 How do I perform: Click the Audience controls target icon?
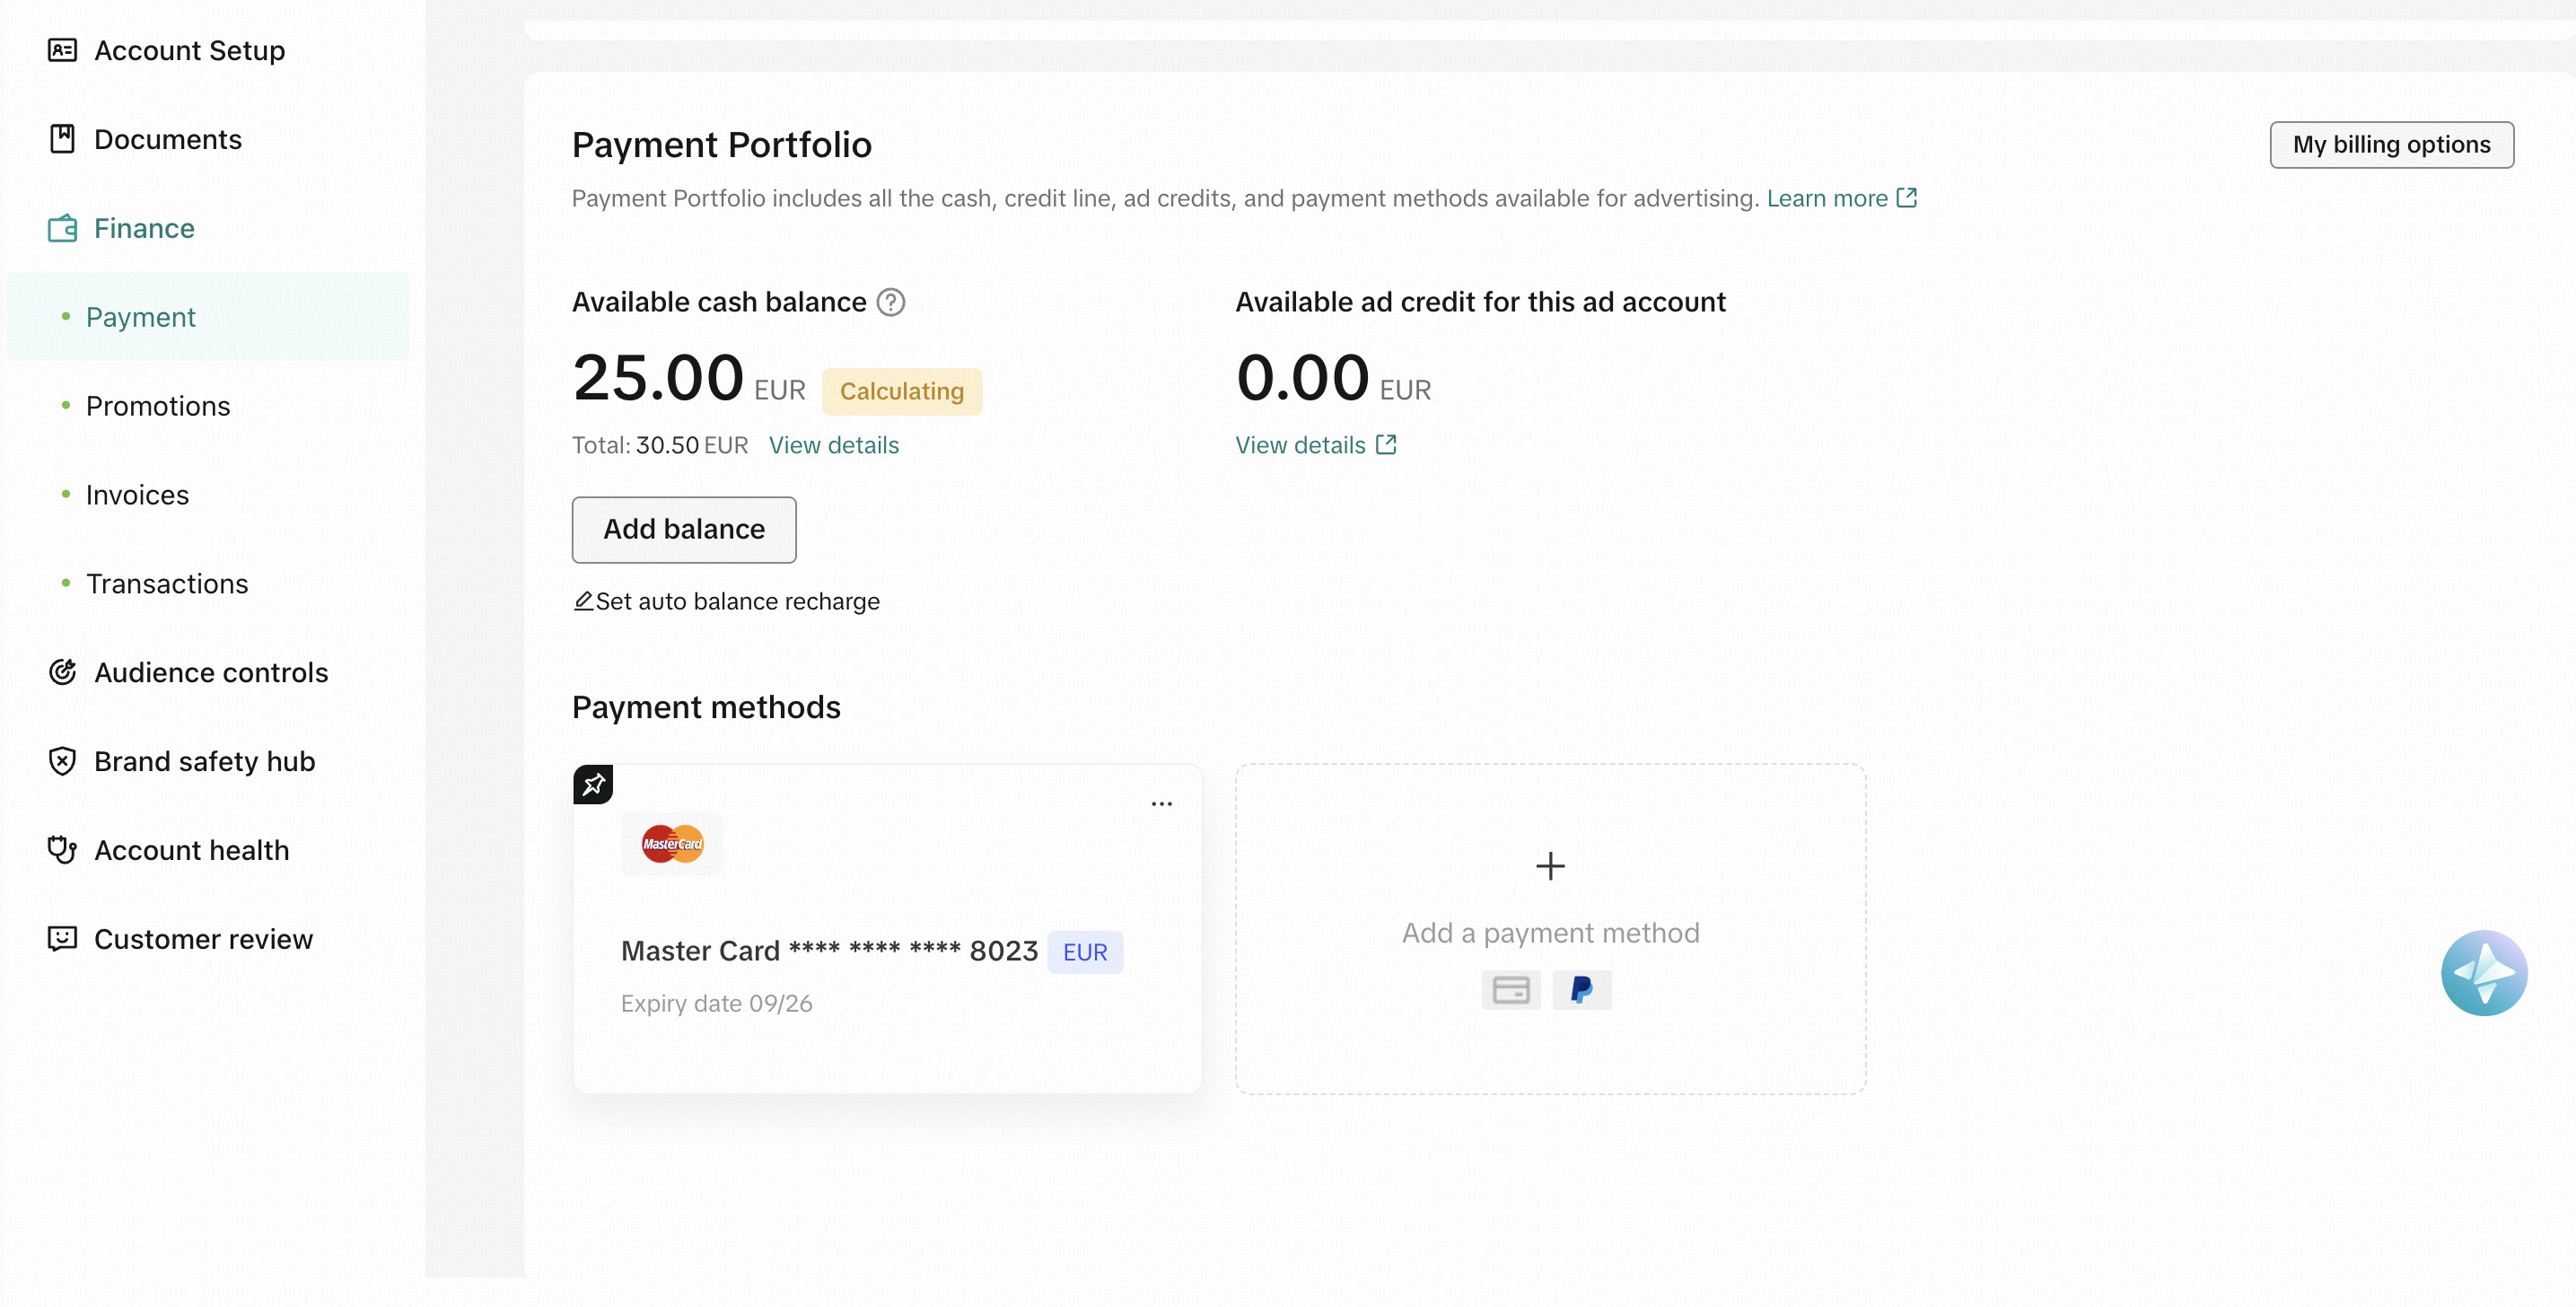(62, 672)
